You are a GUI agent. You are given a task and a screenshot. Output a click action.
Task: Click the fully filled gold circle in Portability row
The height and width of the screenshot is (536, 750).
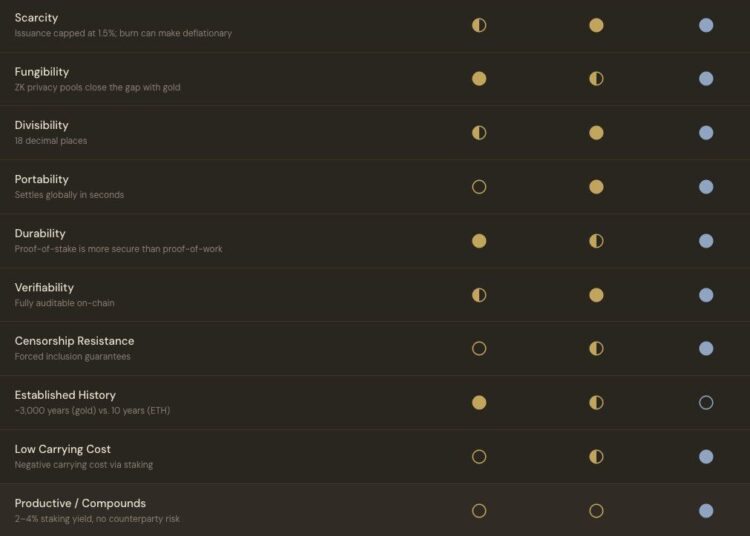click(x=596, y=187)
